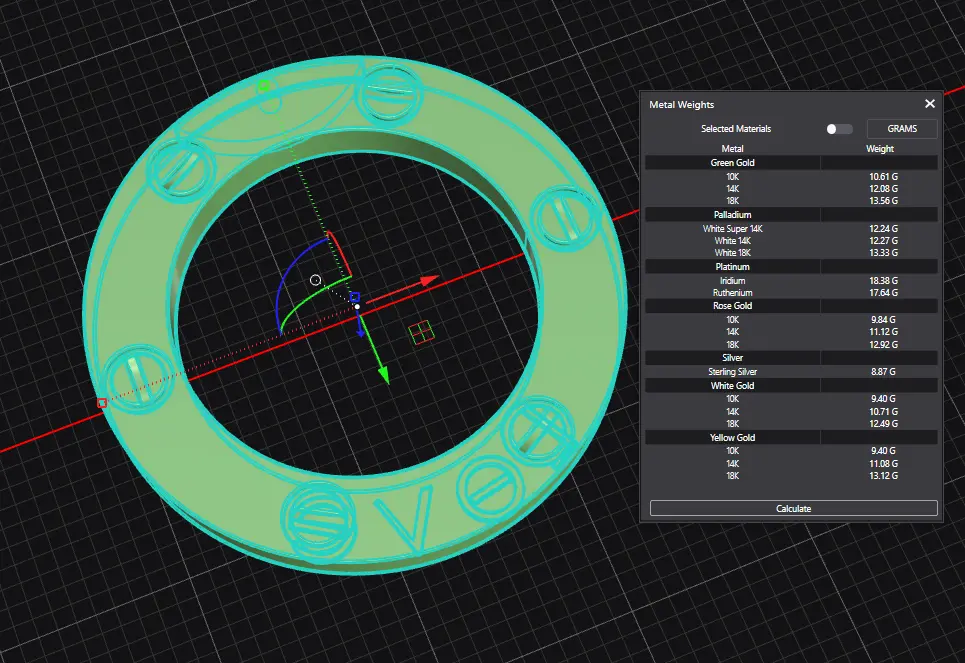Click the small red-green grid square marker
The height and width of the screenshot is (663, 965).
(421, 332)
